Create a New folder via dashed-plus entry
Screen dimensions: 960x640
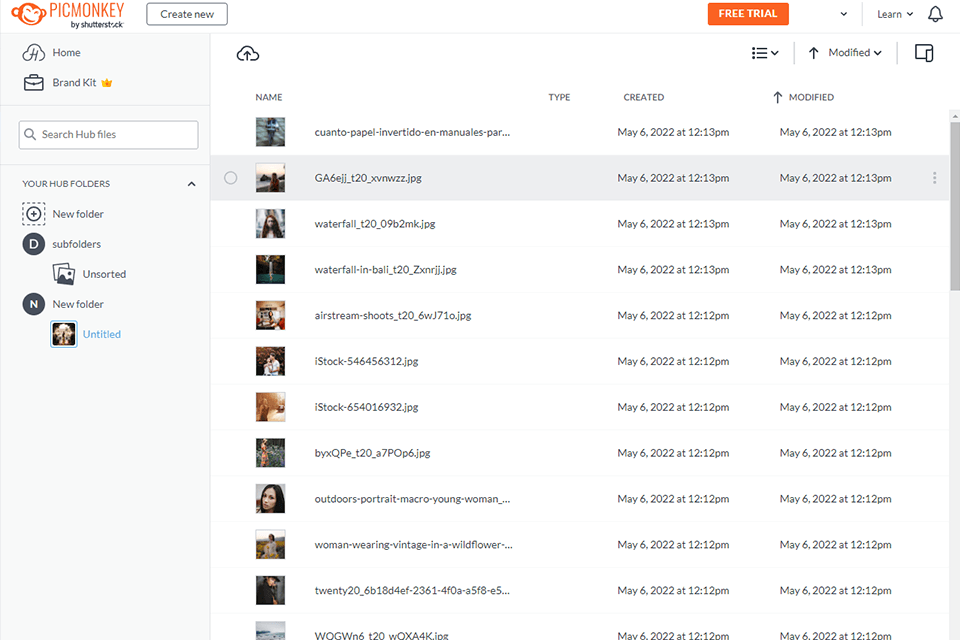click(78, 214)
